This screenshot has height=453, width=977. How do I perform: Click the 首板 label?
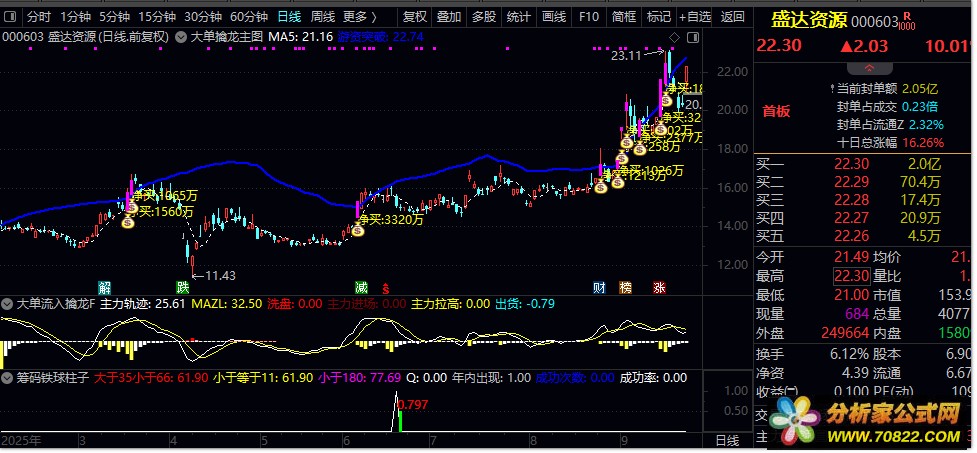coord(776,111)
